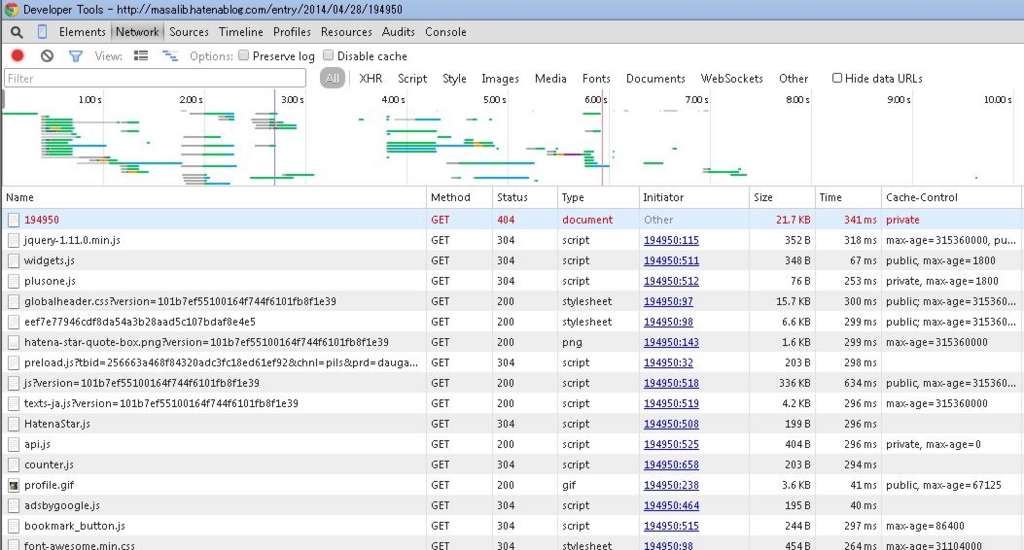Stop recording with the red record button

(18, 56)
